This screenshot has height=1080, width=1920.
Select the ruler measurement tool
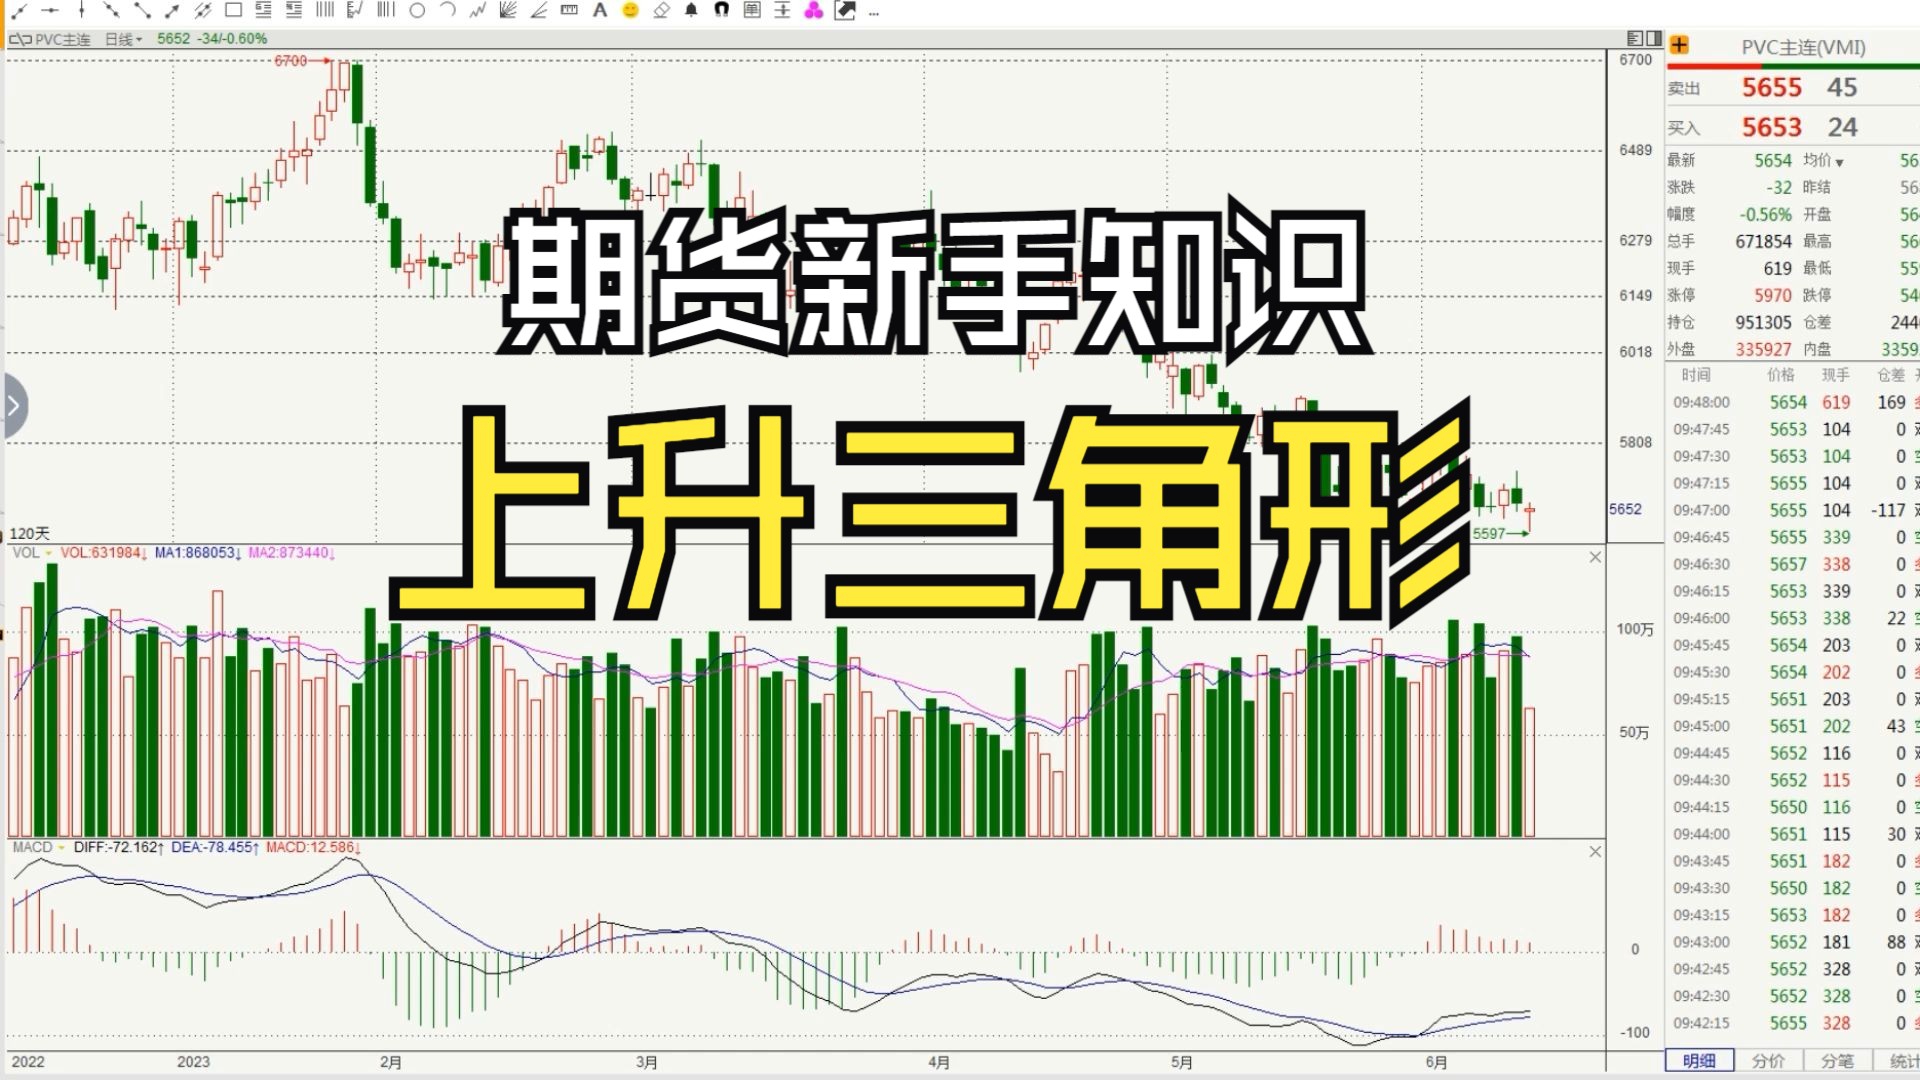tap(569, 11)
